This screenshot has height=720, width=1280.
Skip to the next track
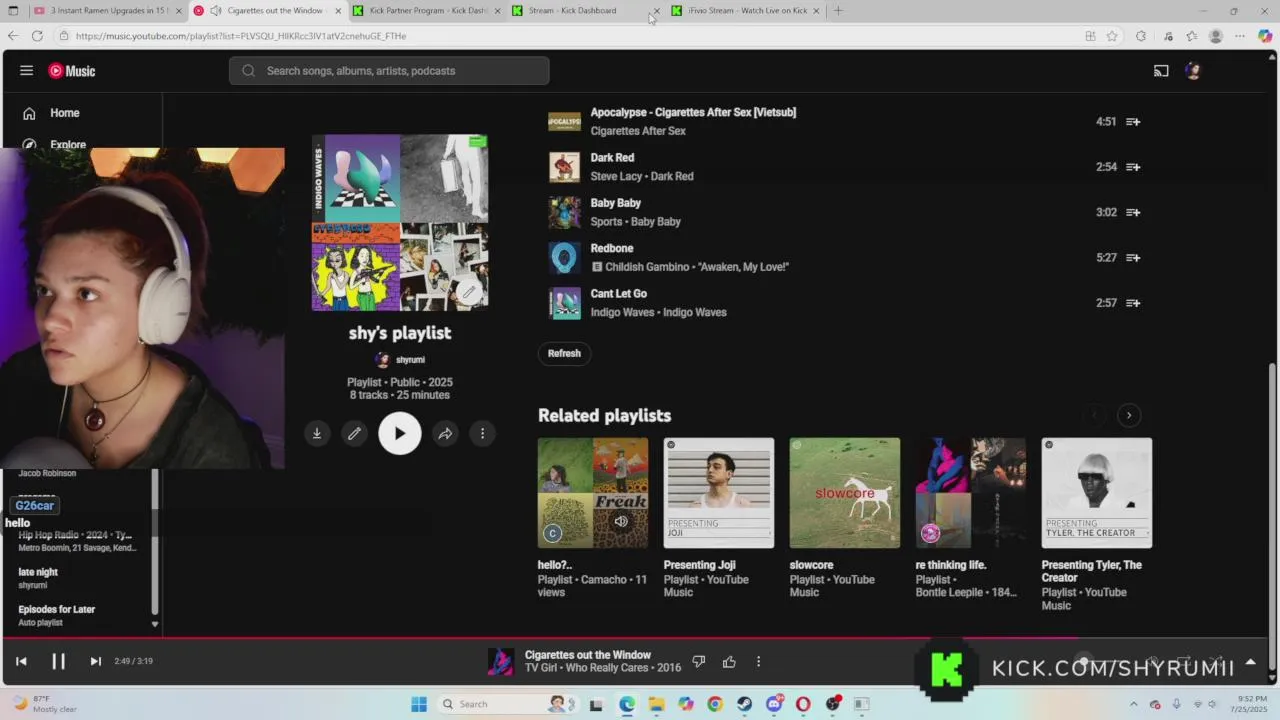pos(95,661)
